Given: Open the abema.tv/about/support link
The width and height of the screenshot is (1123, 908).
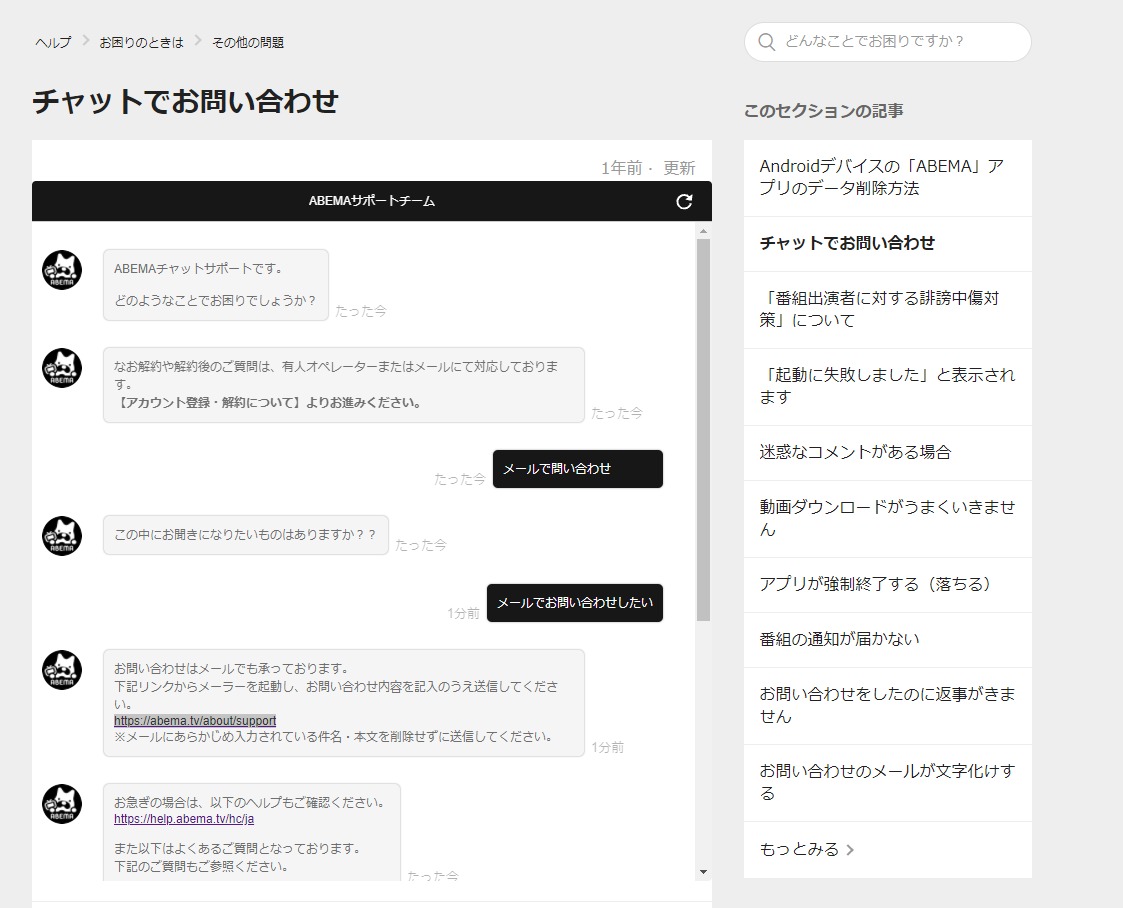Looking at the screenshot, I should [x=195, y=720].
